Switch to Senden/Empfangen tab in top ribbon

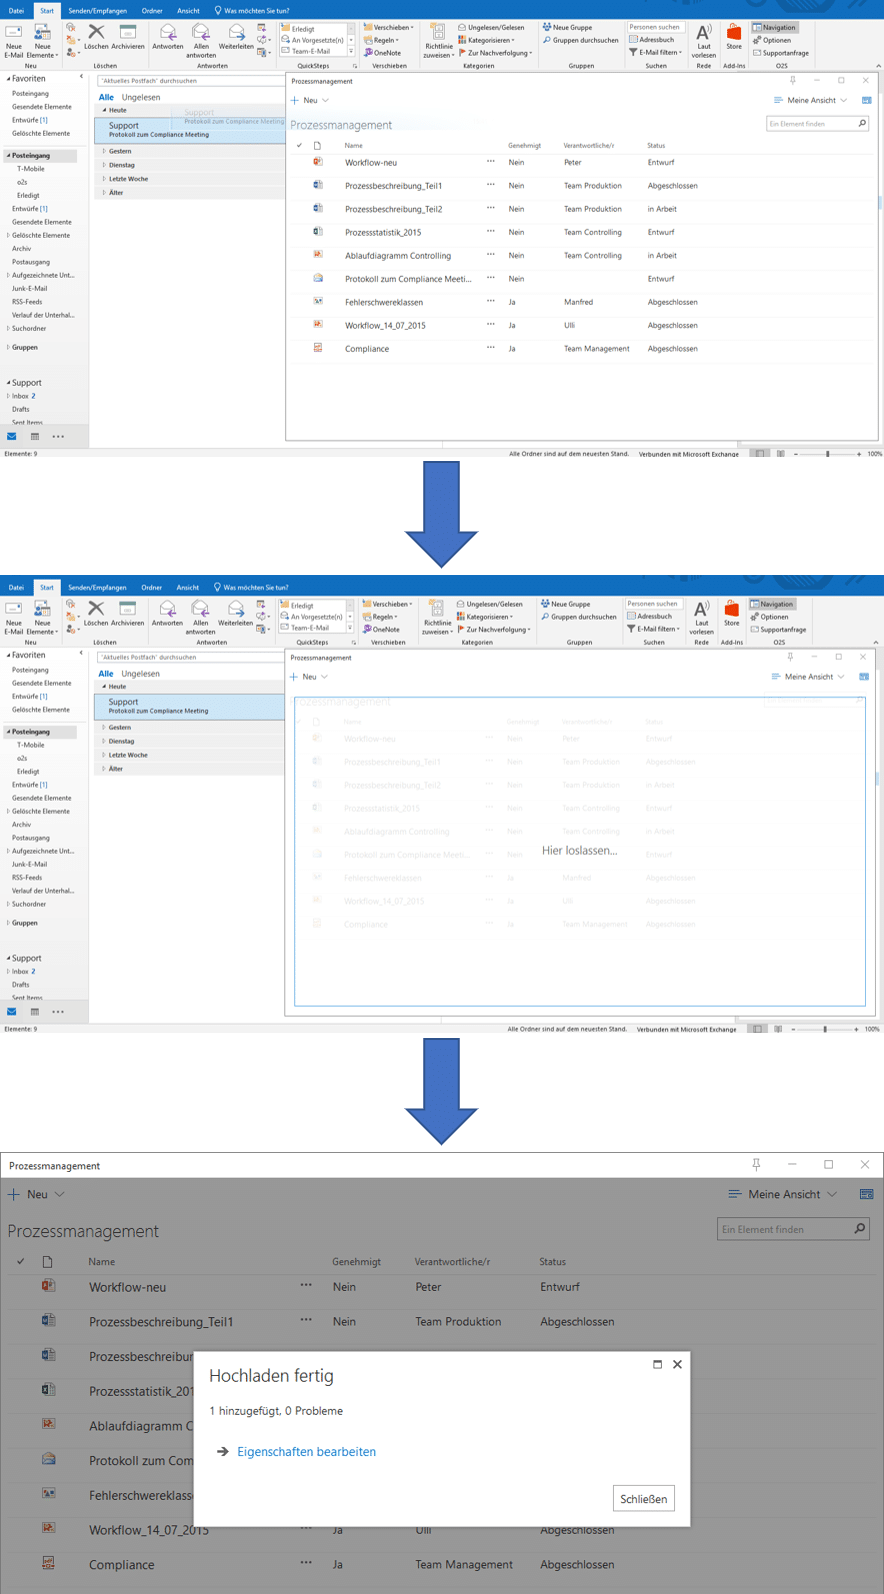(x=97, y=11)
